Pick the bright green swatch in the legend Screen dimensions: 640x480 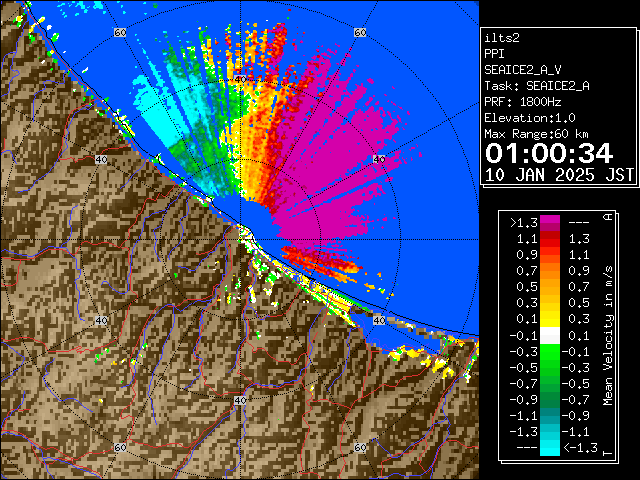tap(550, 352)
